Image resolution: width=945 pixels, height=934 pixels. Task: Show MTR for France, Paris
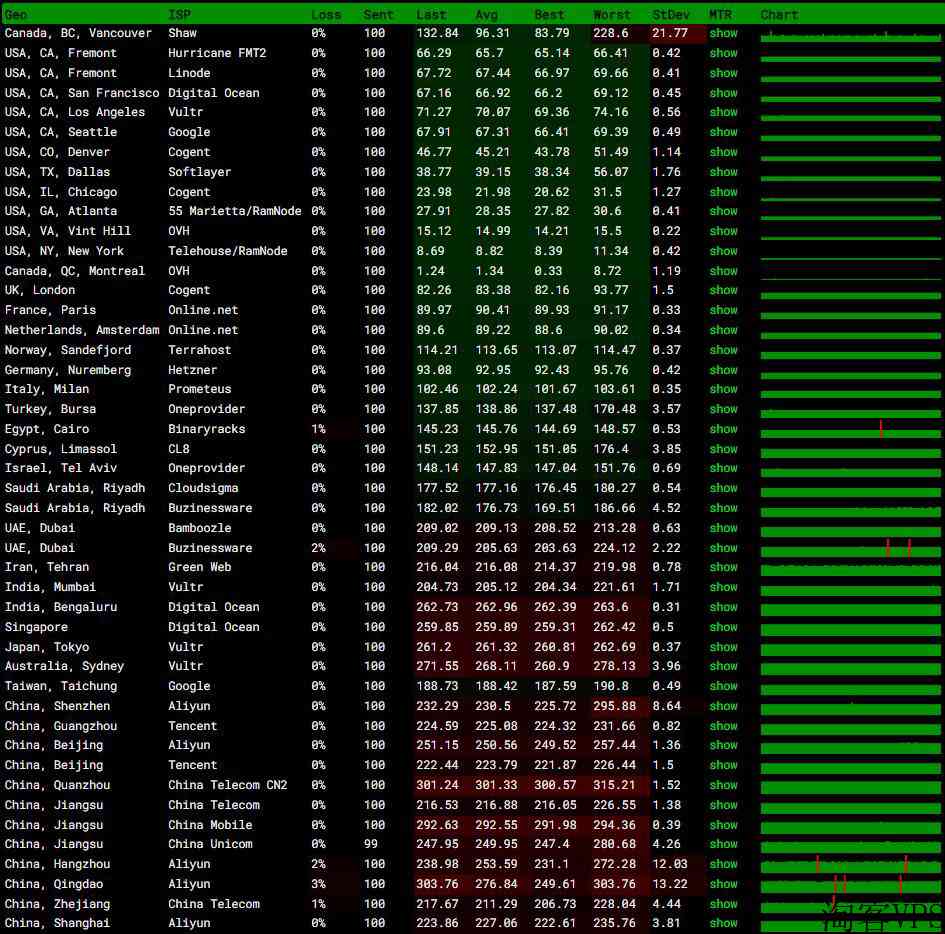(x=723, y=310)
